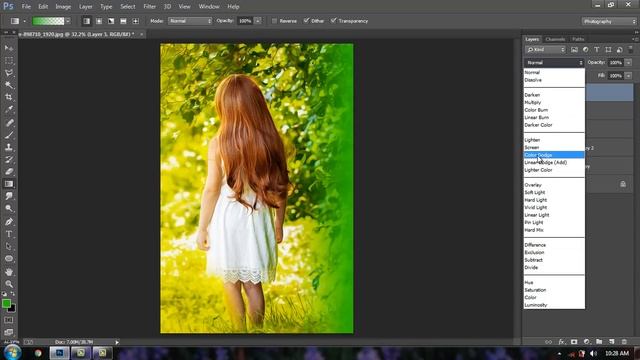Select the History Brush tool

(x=9, y=159)
